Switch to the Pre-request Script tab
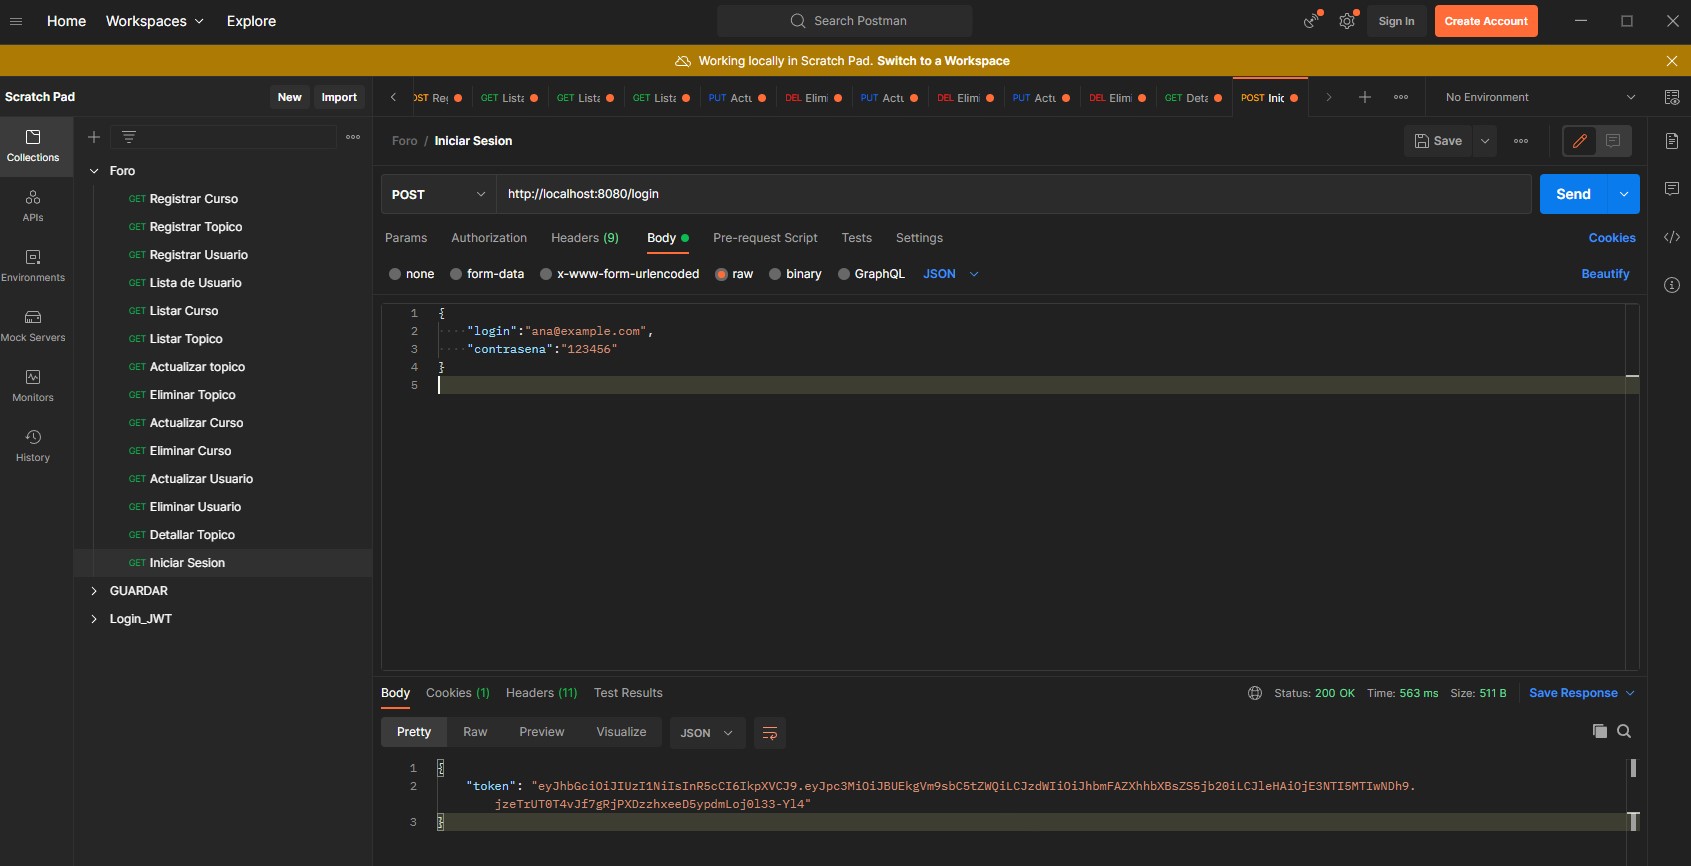Image resolution: width=1691 pixels, height=866 pixels. (765, 238)
